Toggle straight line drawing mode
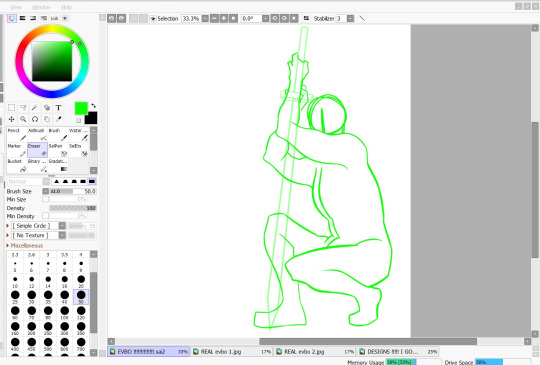 pyautogui.click(x=362, y=18)
